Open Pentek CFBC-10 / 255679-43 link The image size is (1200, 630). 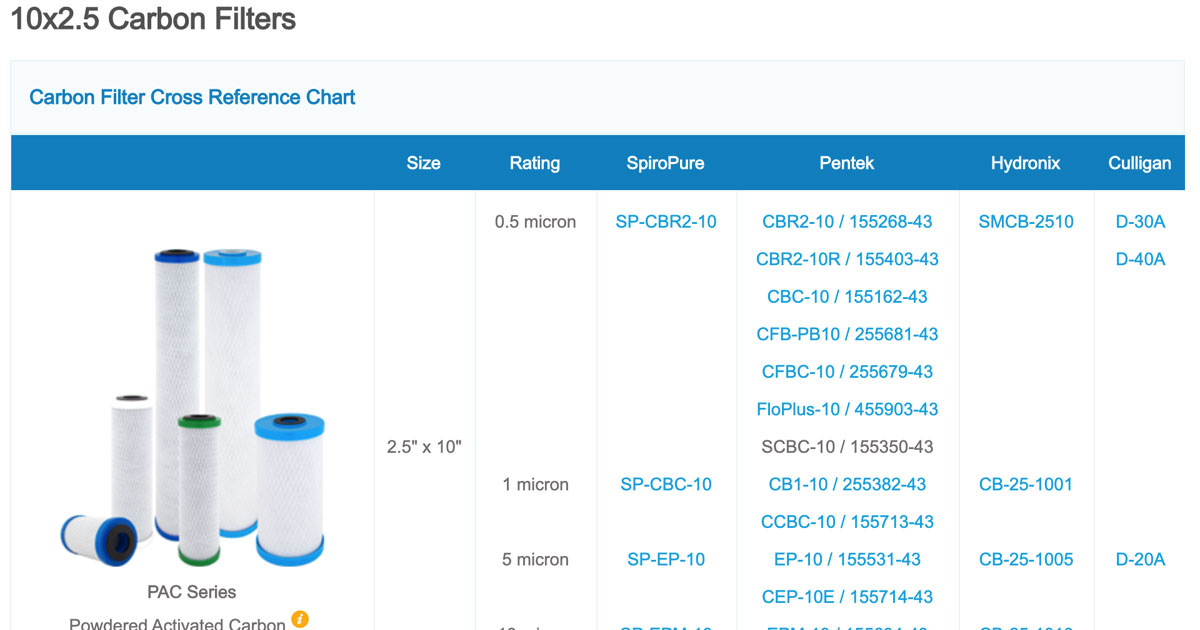[x=847, y=372]
